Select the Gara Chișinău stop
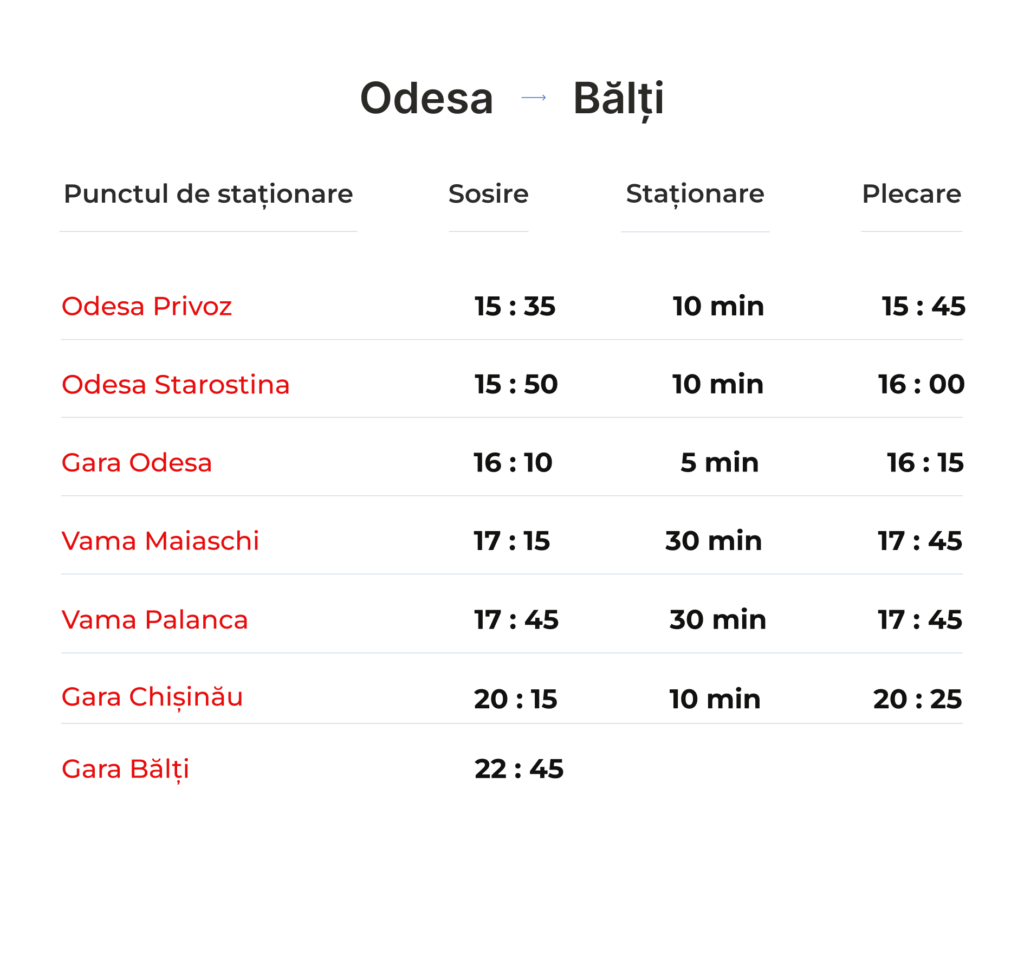 pos(152,697)
